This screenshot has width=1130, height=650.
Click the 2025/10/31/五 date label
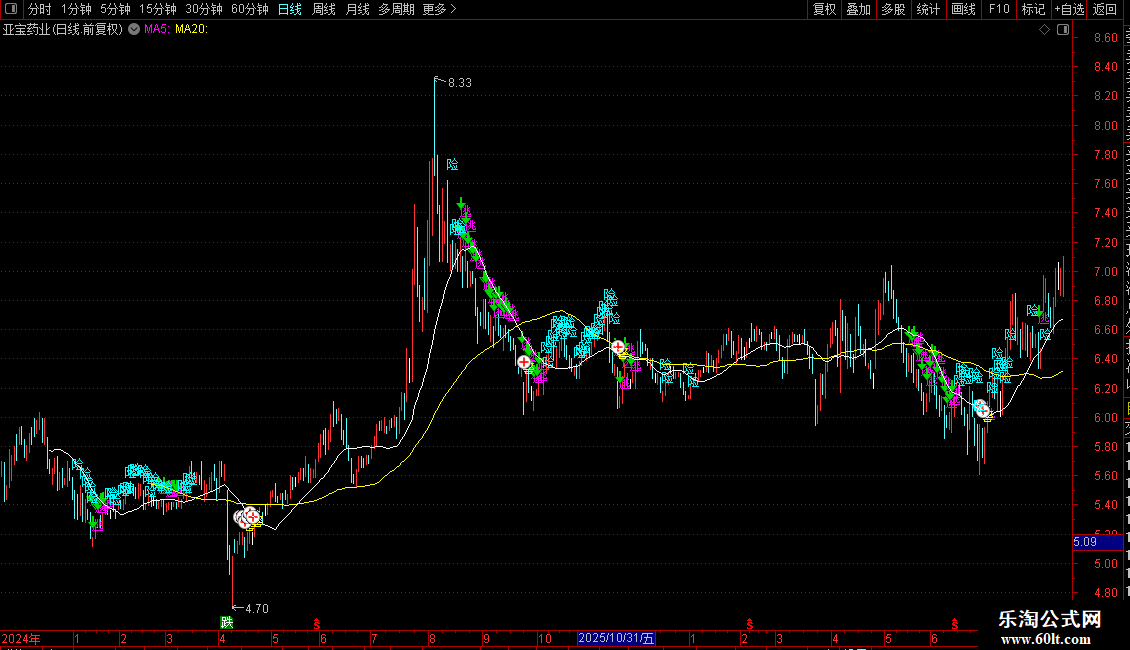pyautogui.click(x=616, y=638)
